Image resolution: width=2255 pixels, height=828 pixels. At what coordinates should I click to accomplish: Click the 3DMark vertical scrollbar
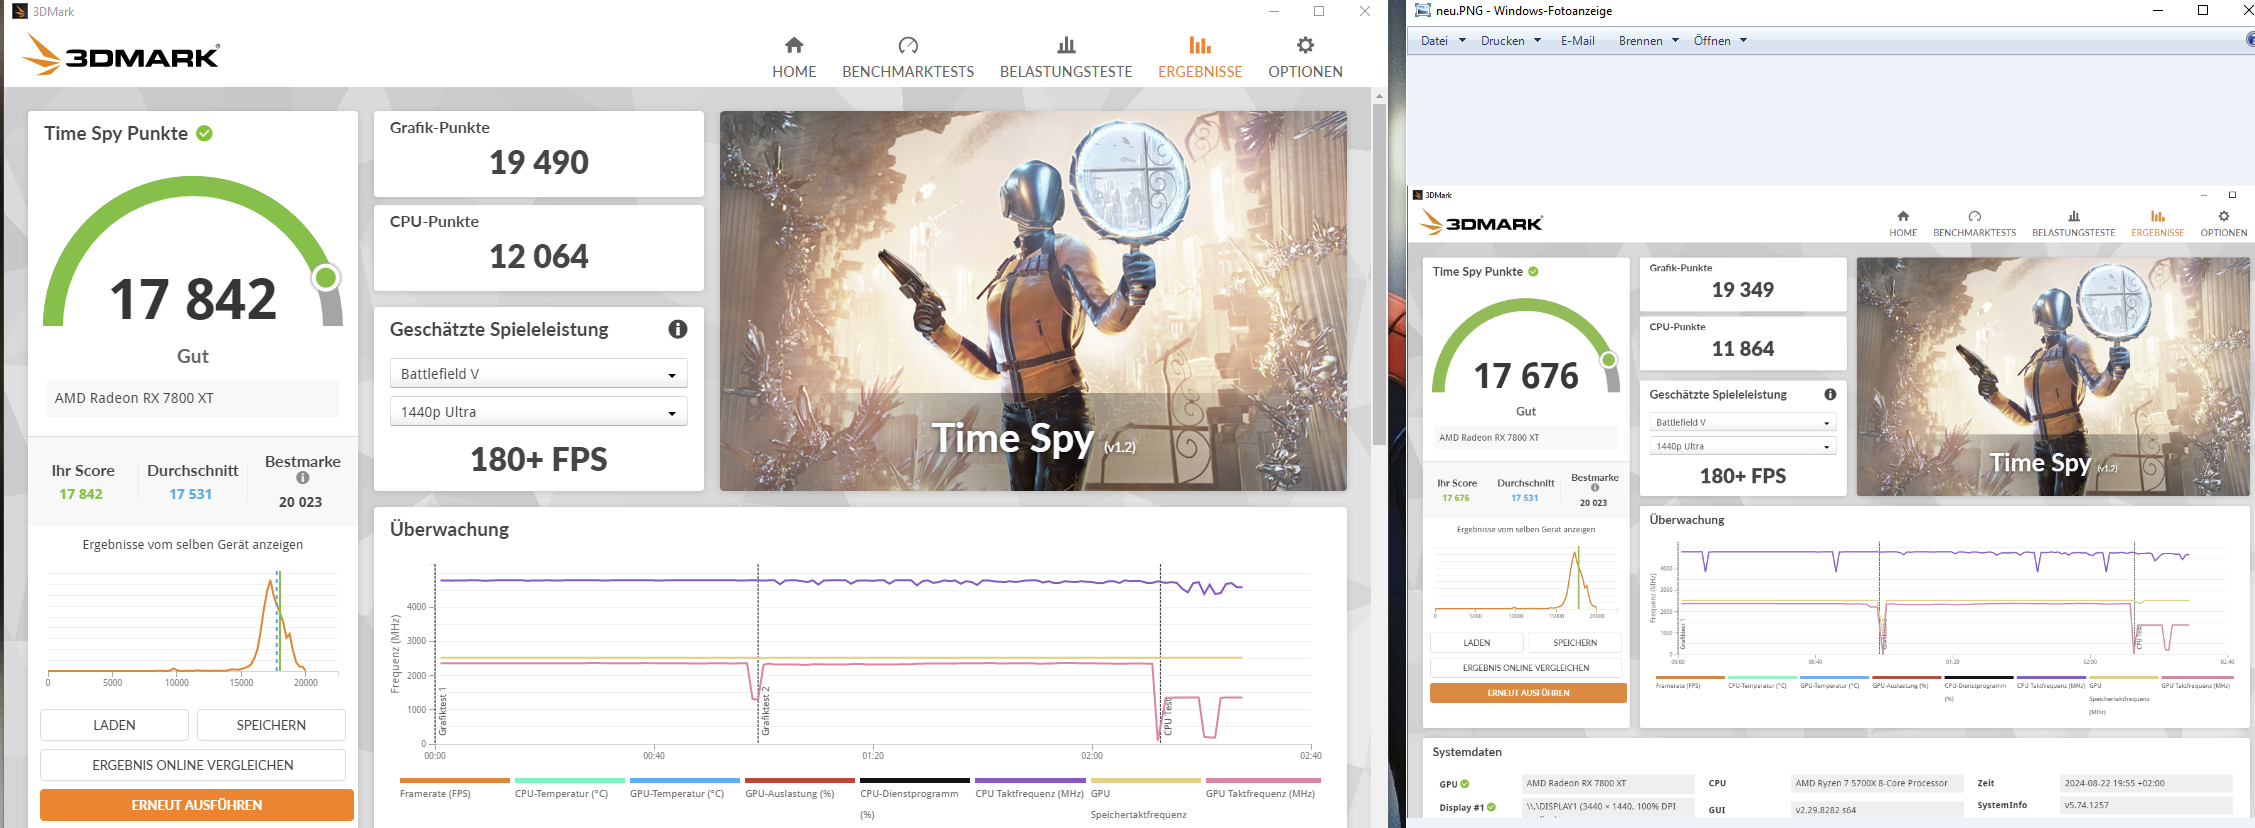pyautogui.click(x=1379, y=275)
